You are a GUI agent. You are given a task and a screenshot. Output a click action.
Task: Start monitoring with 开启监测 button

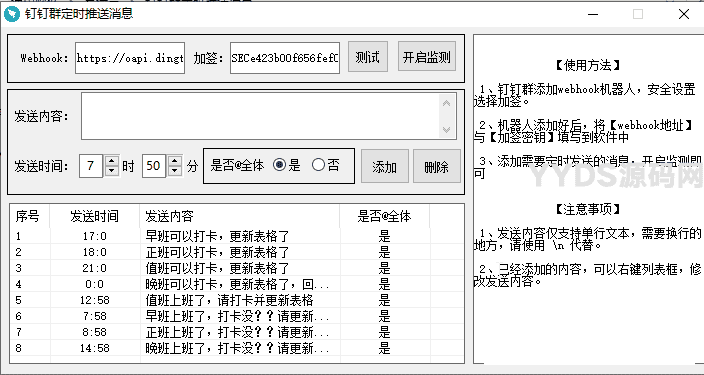pyautogui.click(x=427, y=57)
